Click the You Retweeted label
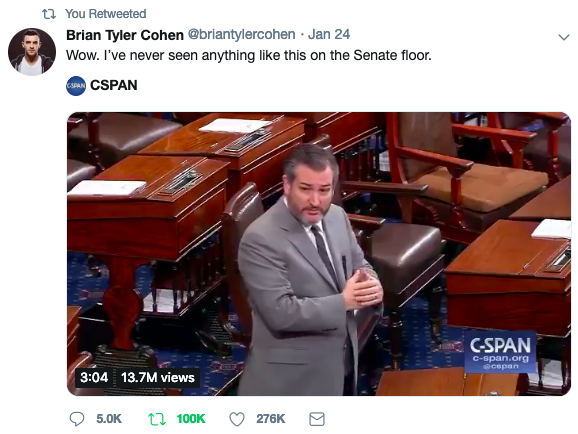This screenshot has width=578, height=434. 106,14
